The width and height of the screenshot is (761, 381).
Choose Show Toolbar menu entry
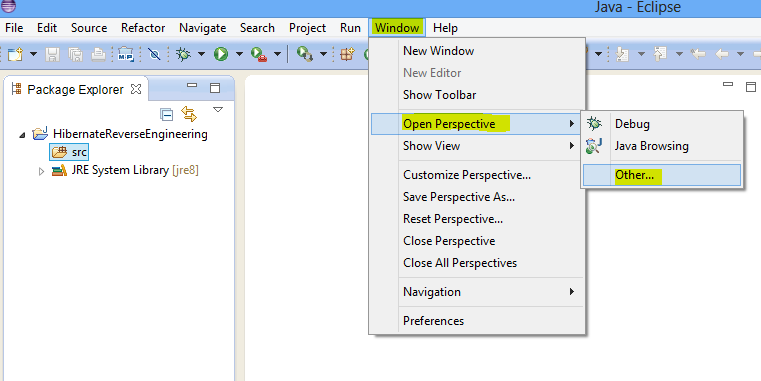pos(477,95)
